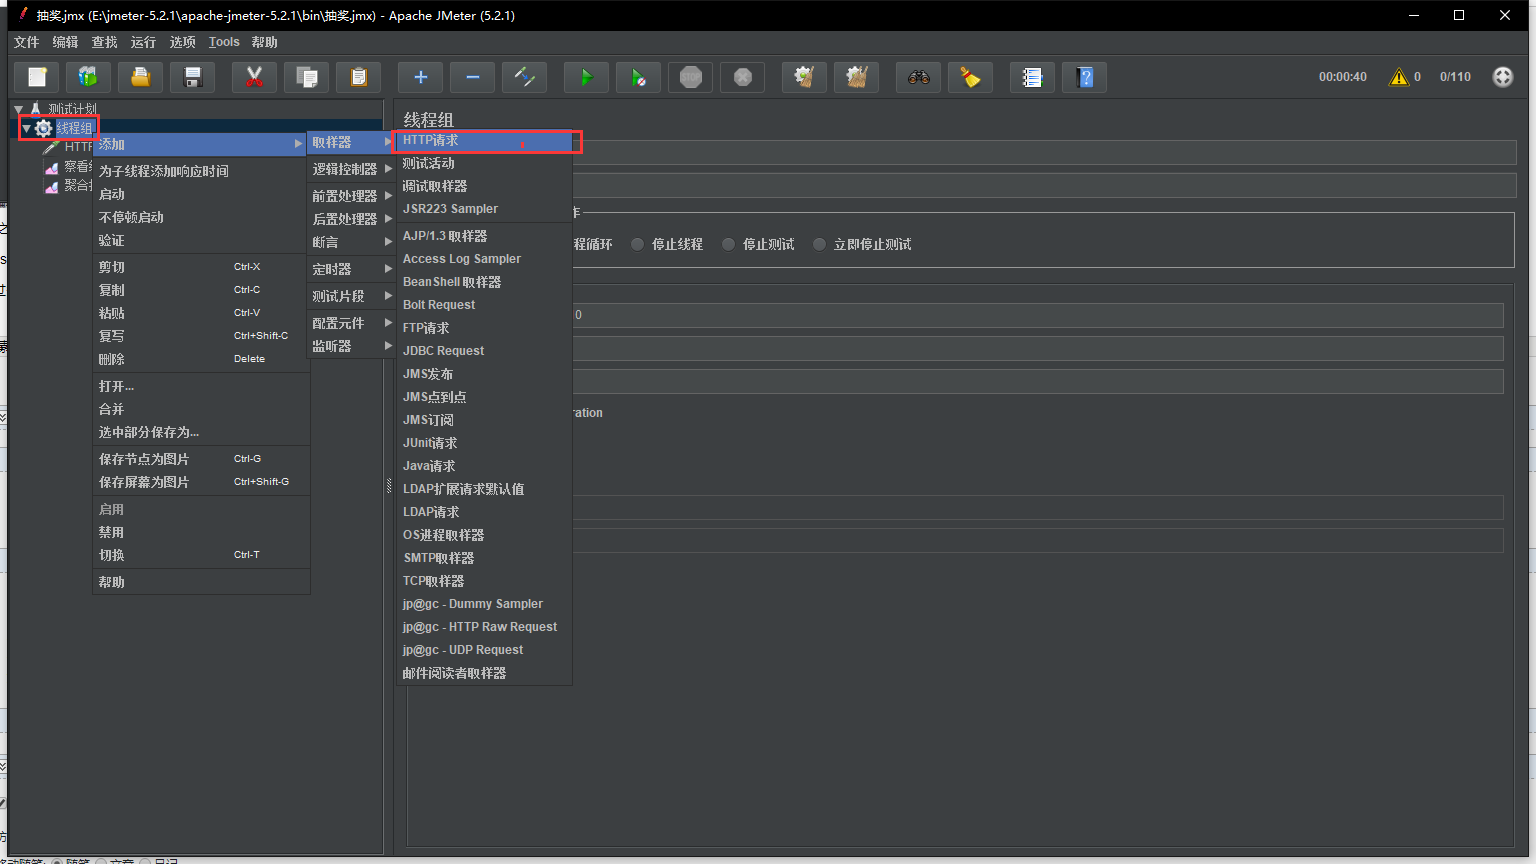Click the 测试计划 flask icon in tree
Screen dimensions: 1536x864
pos(36,109)
